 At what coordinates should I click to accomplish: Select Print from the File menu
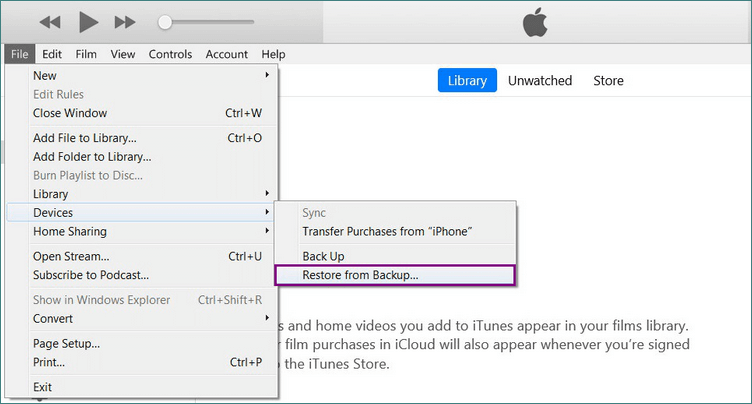click(x=141, y=362)
